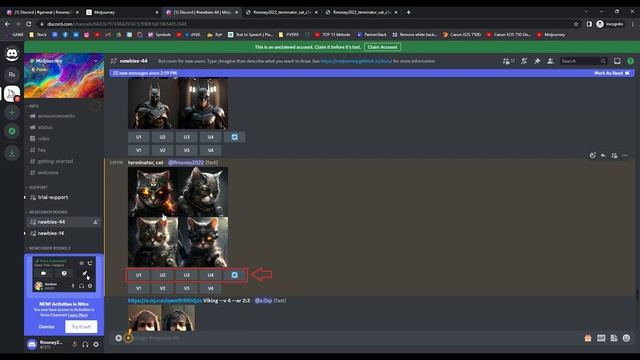Show Pinned Messages pin icon
The image size is (640, 360).
tap(537, 61)
